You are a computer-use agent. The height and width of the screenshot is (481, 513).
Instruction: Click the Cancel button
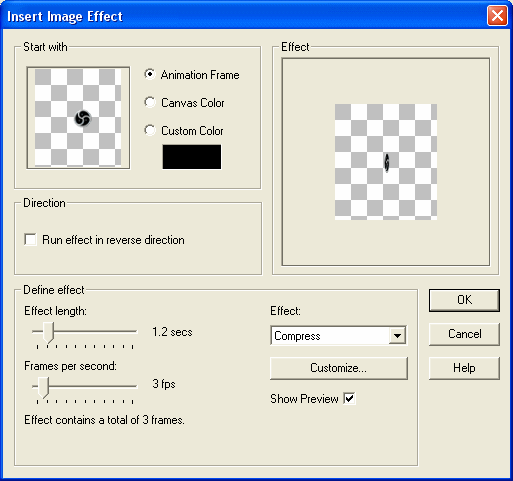[464, 334]
